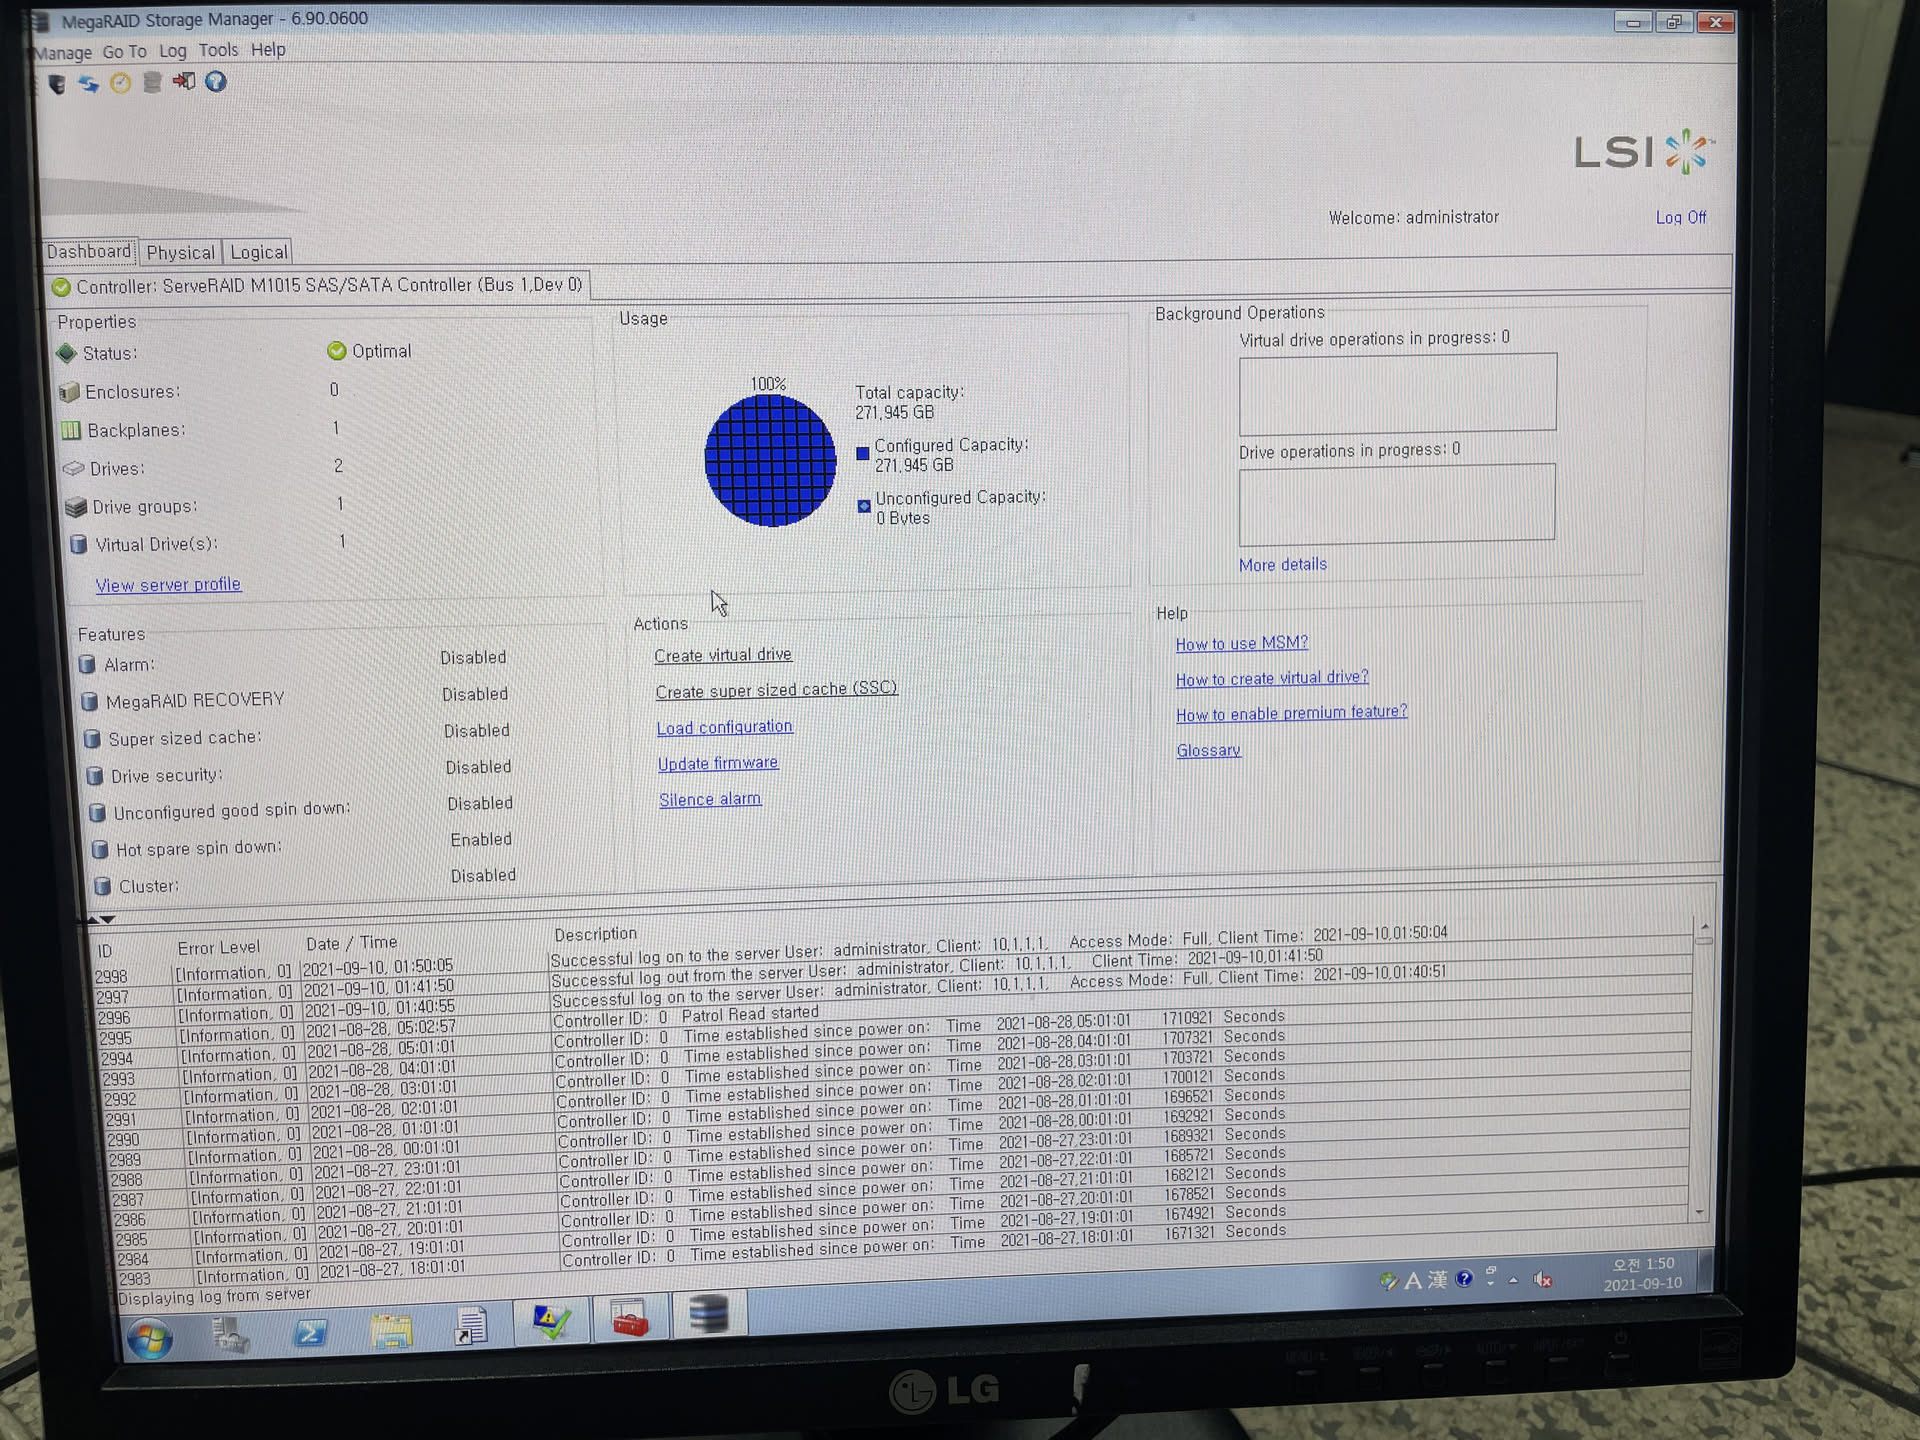Screen dimensions: 1920x1440
Task: Open the Manage menu
Action: coord(63,53)
